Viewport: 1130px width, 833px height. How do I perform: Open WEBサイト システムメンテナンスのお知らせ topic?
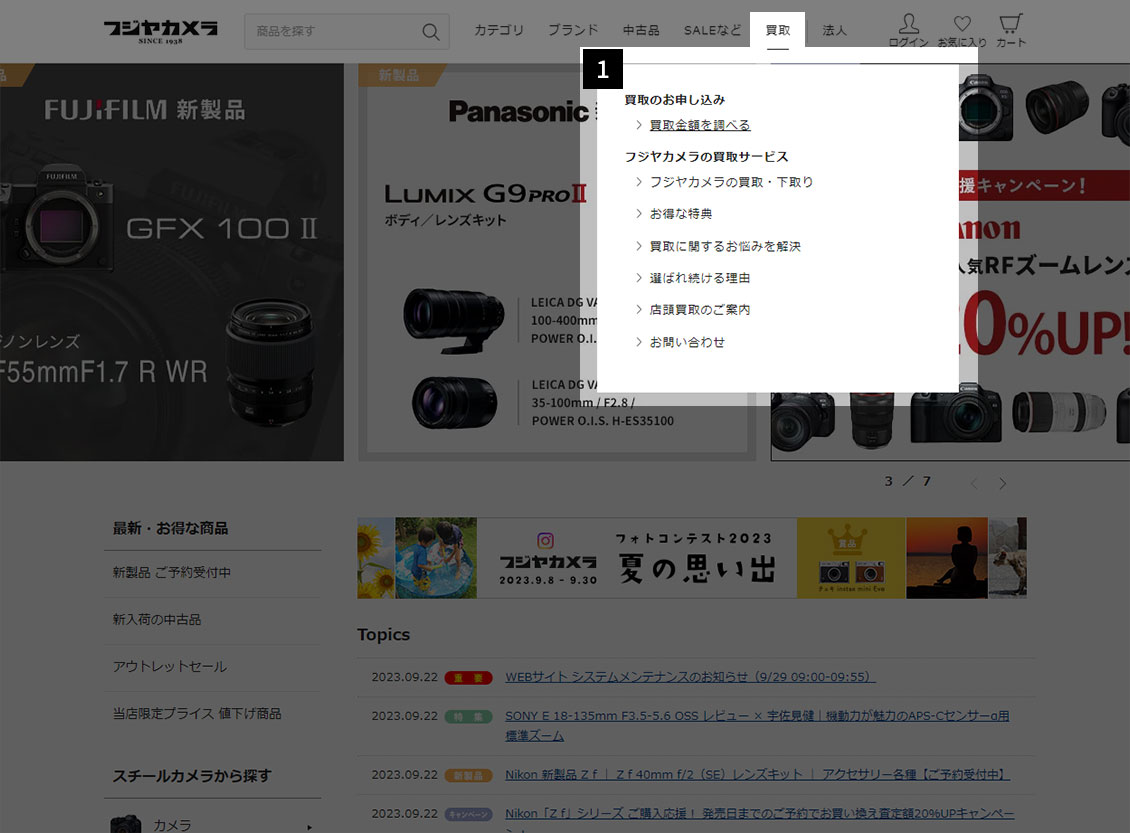(690, 677)
